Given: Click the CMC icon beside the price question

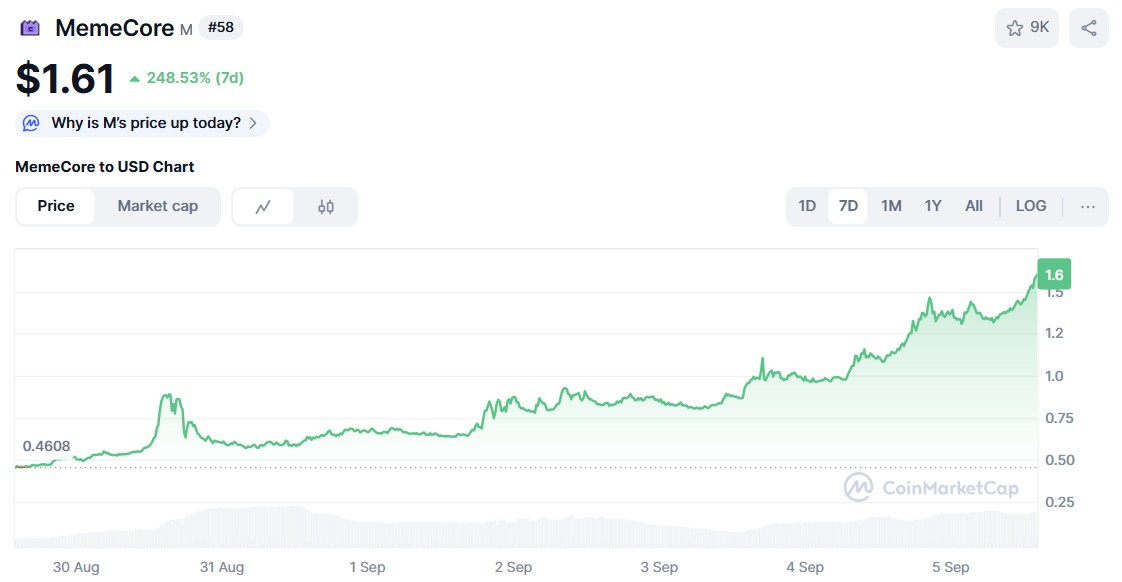Looking at the screenshot, I should pos(31,123).
